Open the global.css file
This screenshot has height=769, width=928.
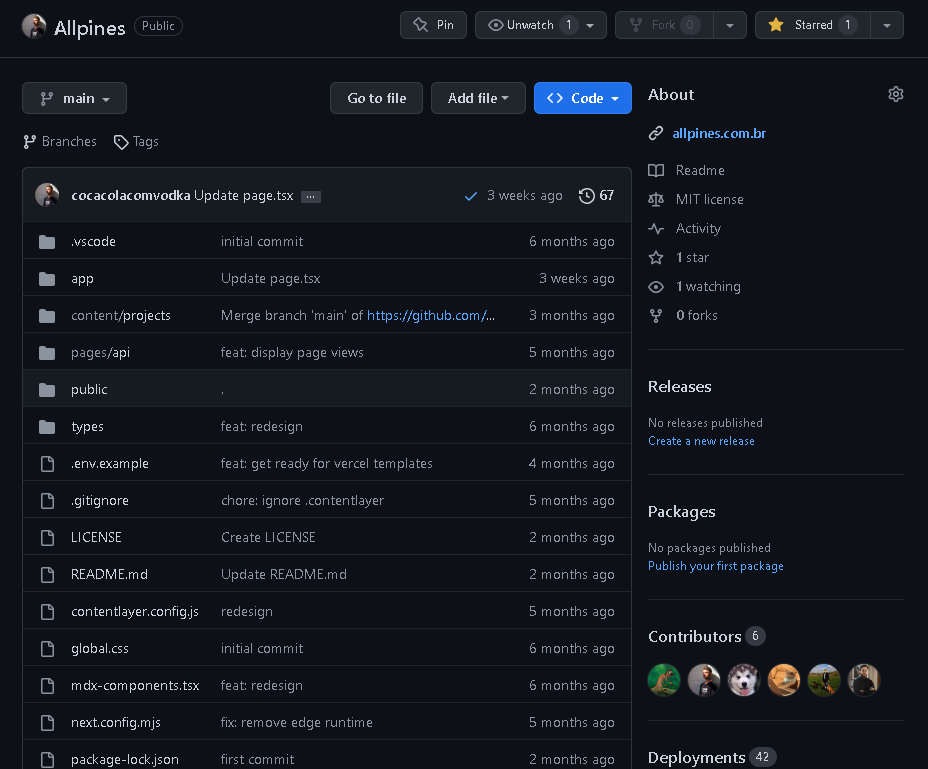click(100, 648)
